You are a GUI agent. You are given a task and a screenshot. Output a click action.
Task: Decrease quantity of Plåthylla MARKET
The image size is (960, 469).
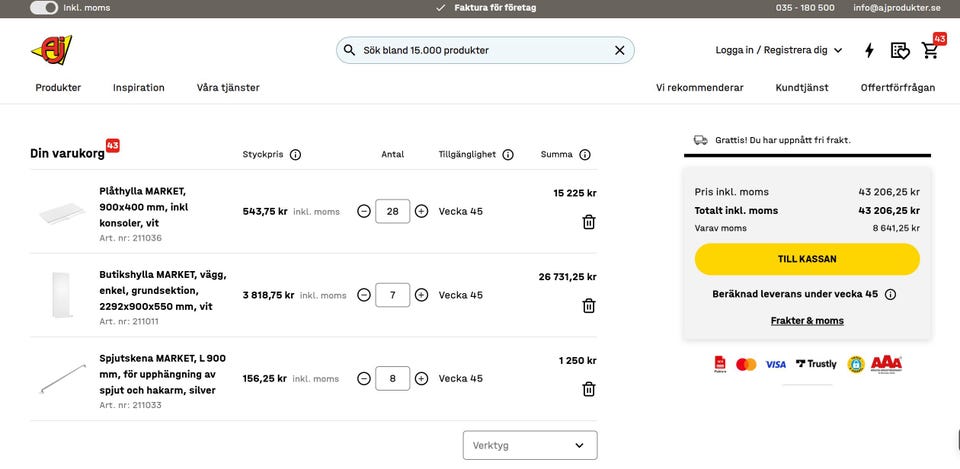364,211
